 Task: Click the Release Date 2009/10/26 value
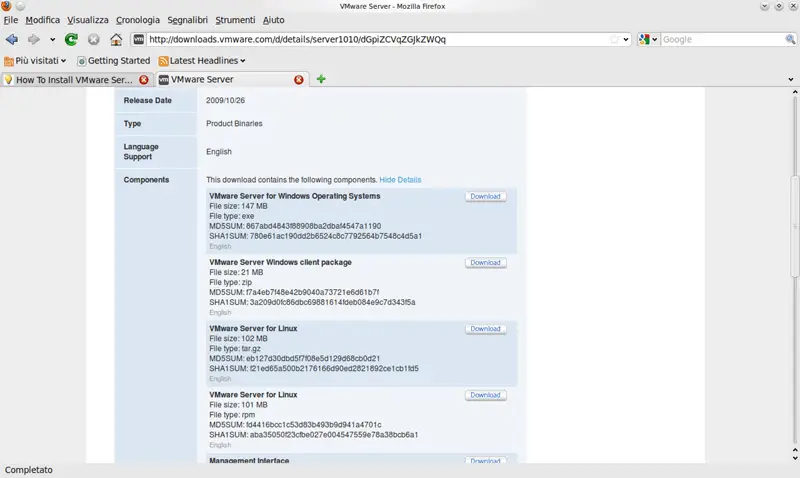226,100
